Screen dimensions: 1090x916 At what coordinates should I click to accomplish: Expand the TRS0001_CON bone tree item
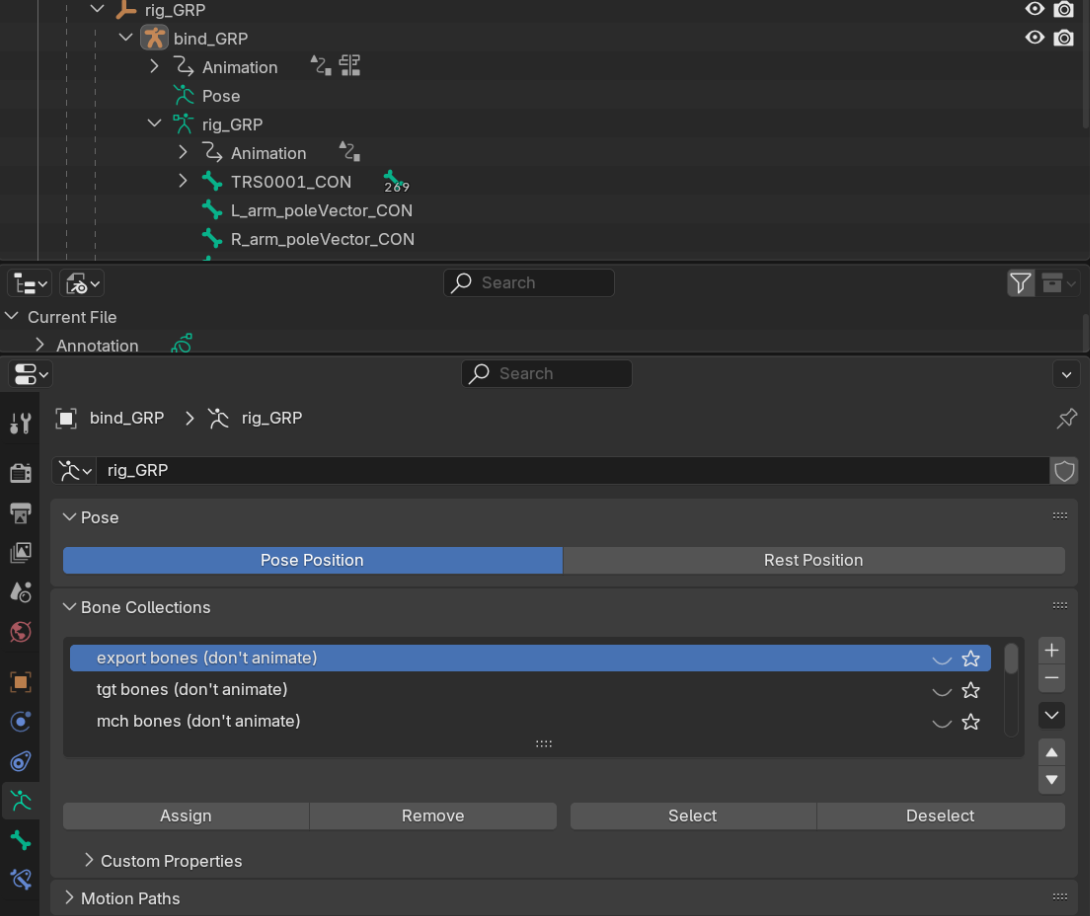pos(183,181)
